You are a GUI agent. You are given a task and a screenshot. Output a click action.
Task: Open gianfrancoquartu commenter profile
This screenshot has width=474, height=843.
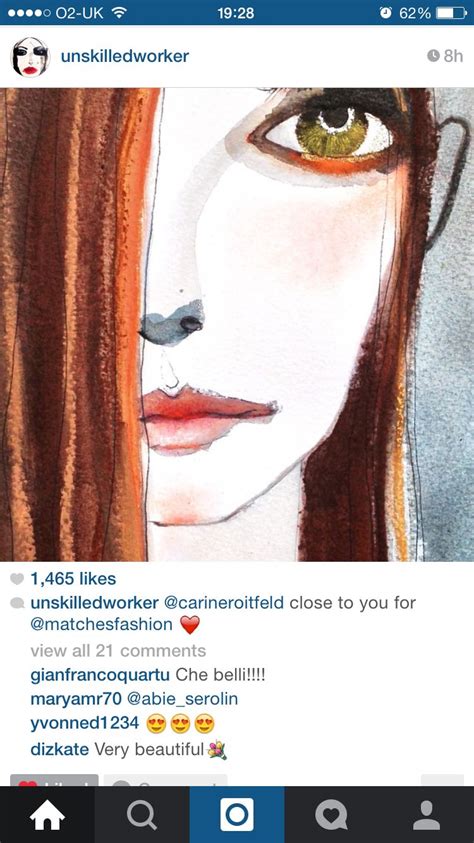coord(100,675)
